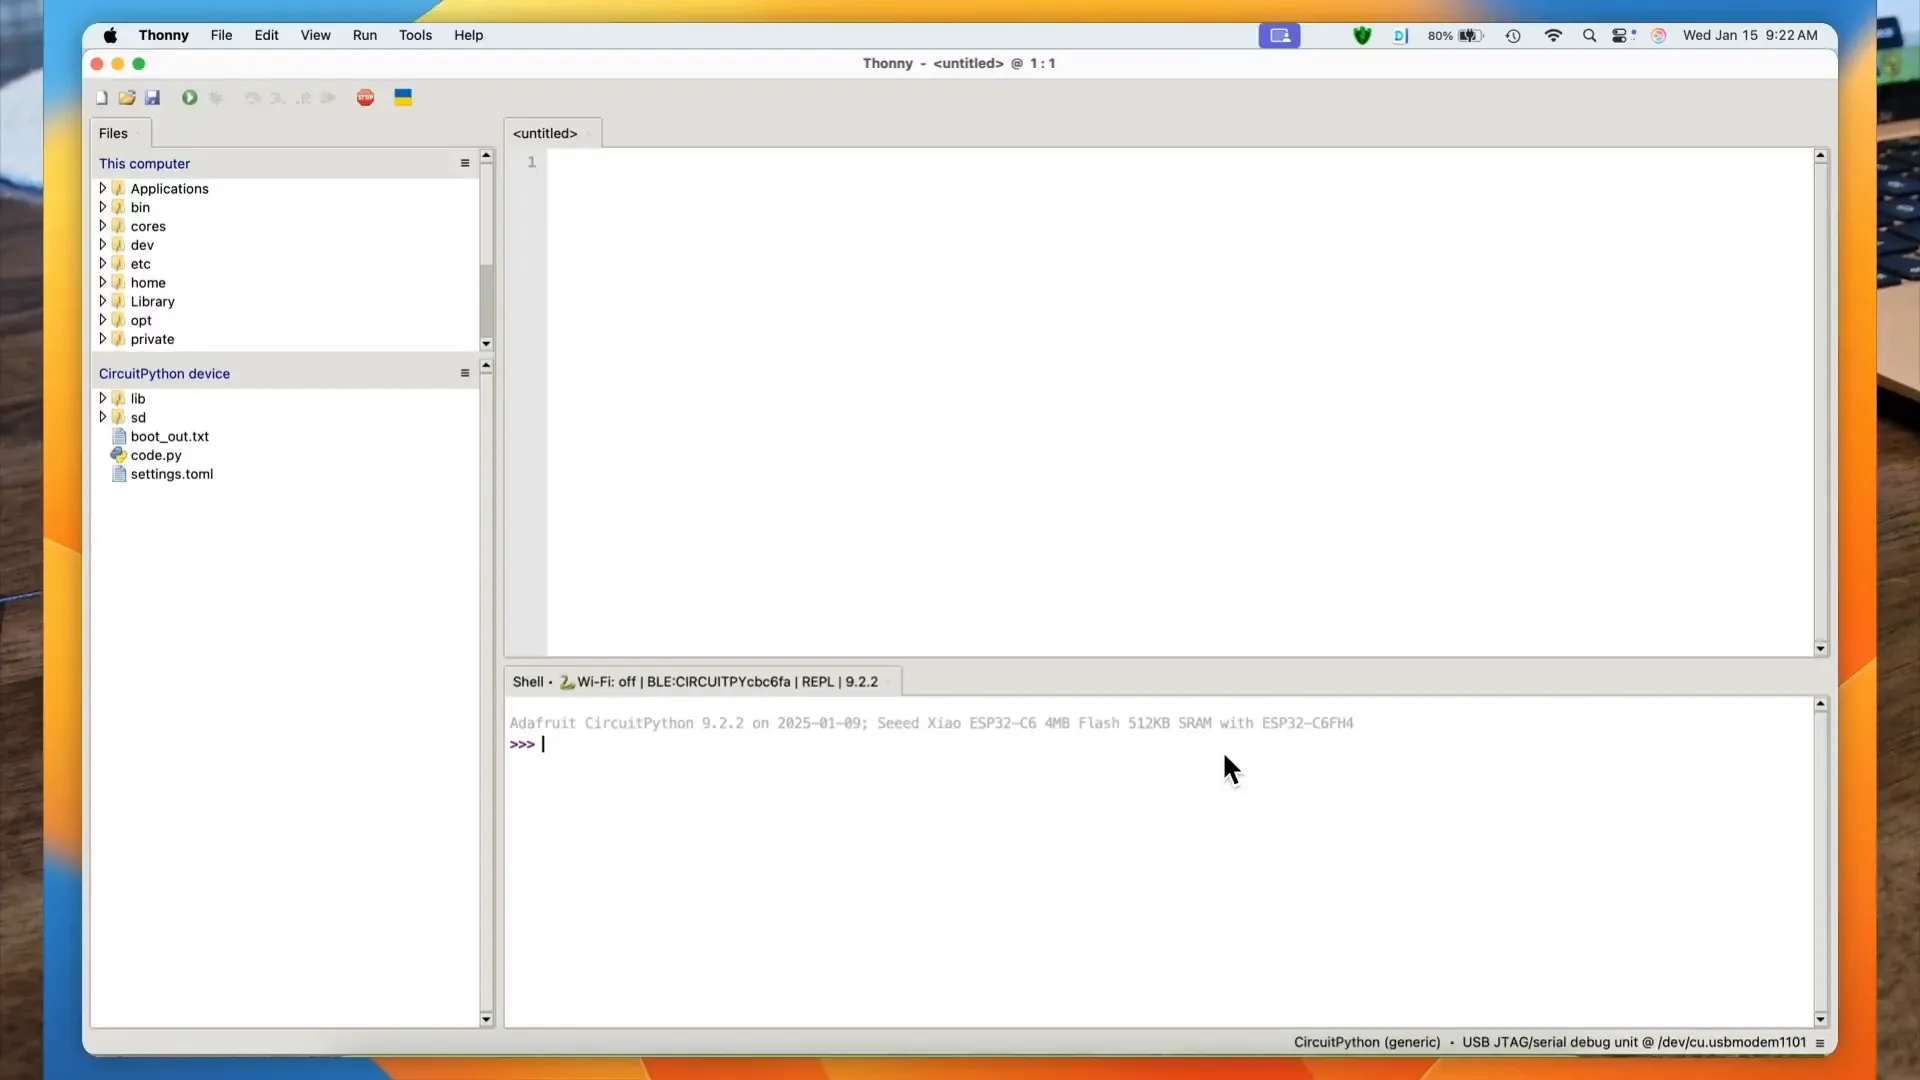
Task: Click the Ukraine flag support icon
Action: click(403, 98)
